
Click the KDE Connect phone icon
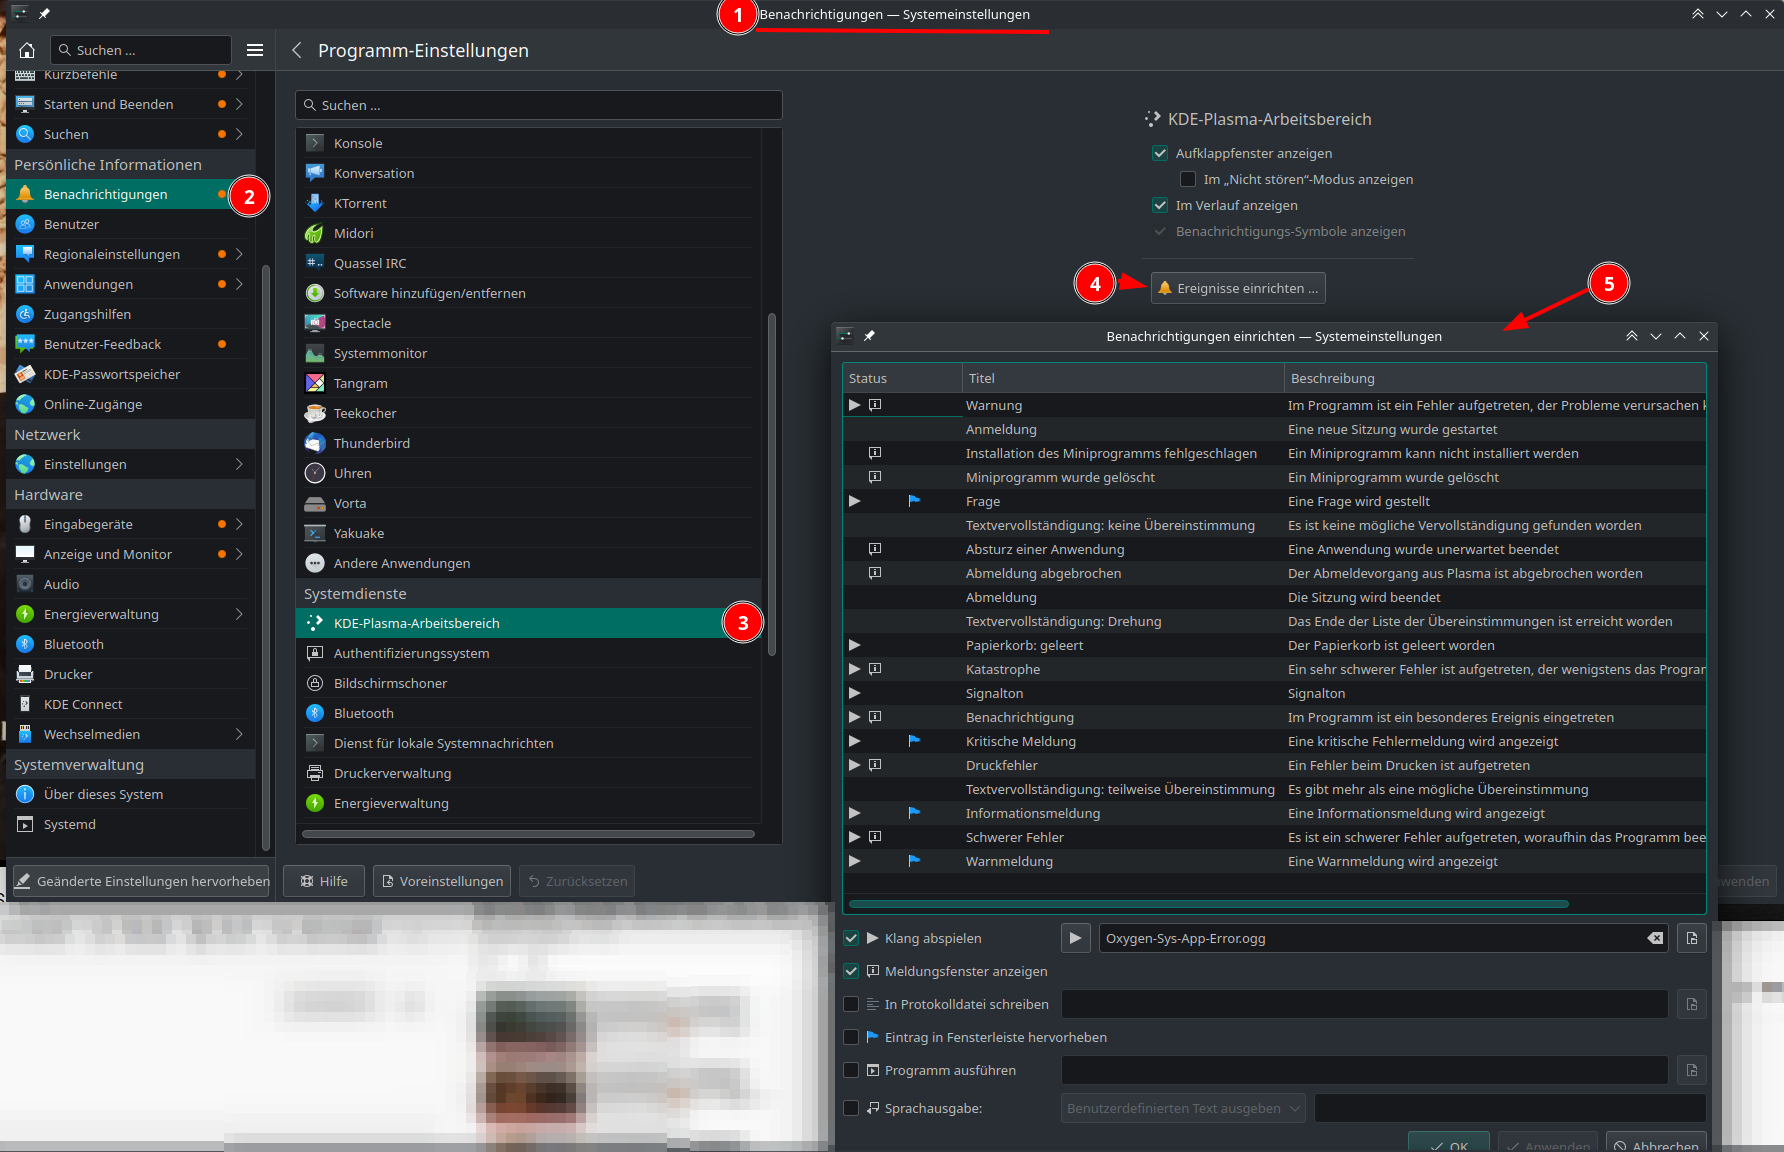click(25, 704)
